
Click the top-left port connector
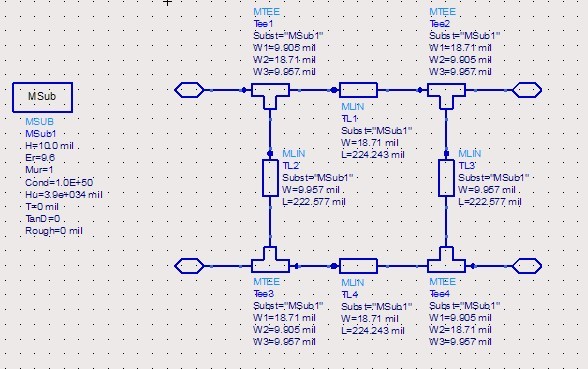(x=189, y=90)
